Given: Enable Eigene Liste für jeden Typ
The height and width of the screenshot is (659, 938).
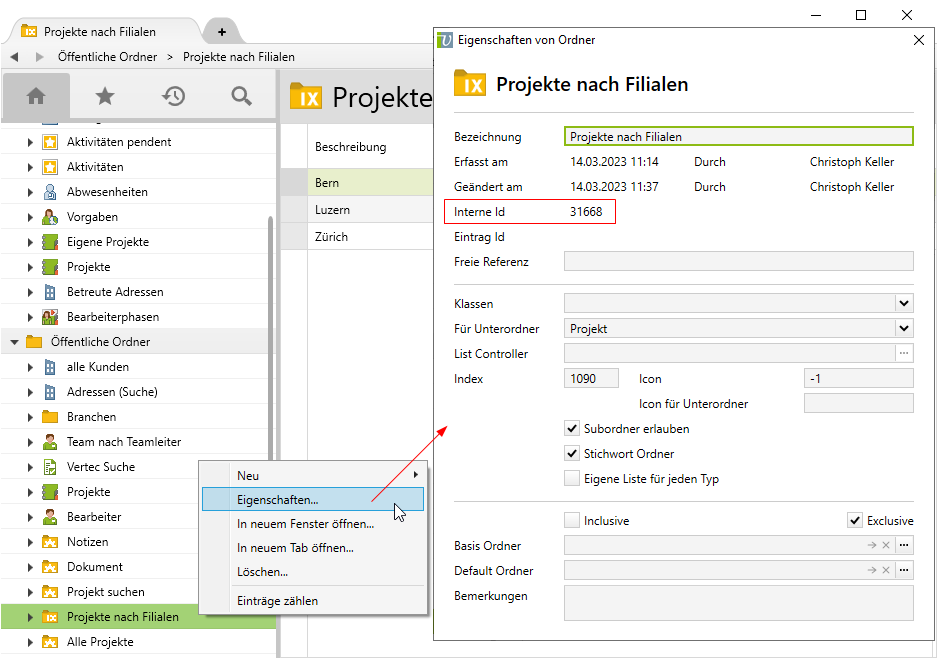Looking at the screenshot, I should click(572, 478).
